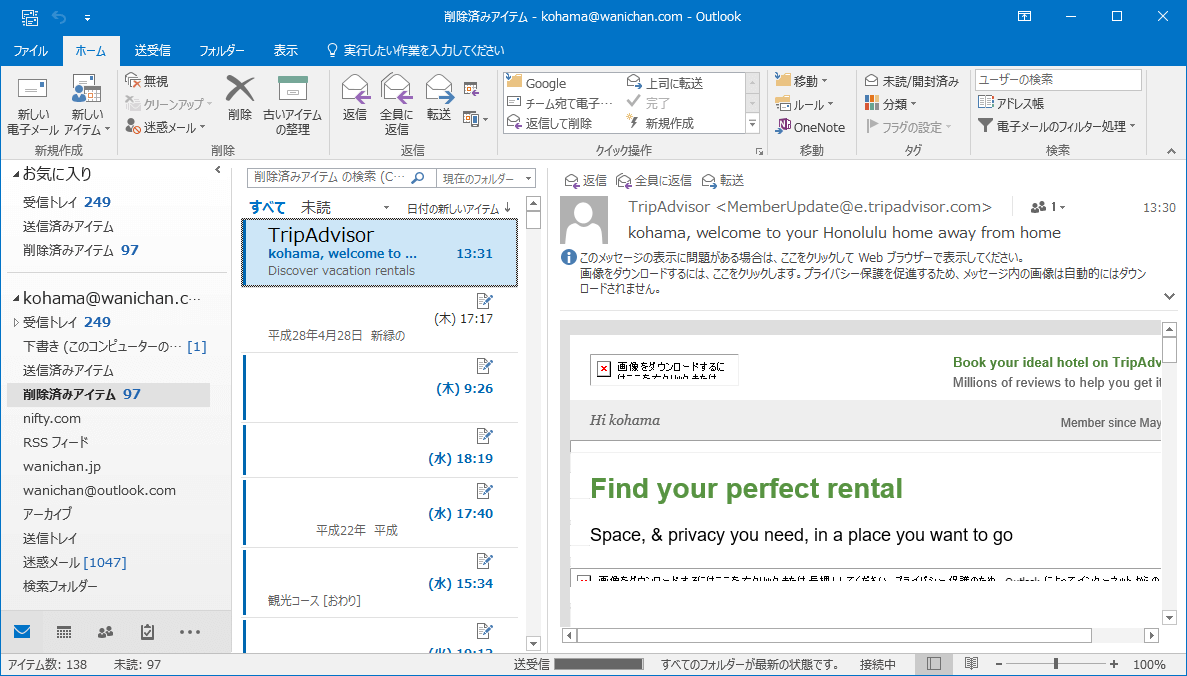The image size is (1187, 676).
Task: Open the ルール rules dropdown
Action: [804, 104]
